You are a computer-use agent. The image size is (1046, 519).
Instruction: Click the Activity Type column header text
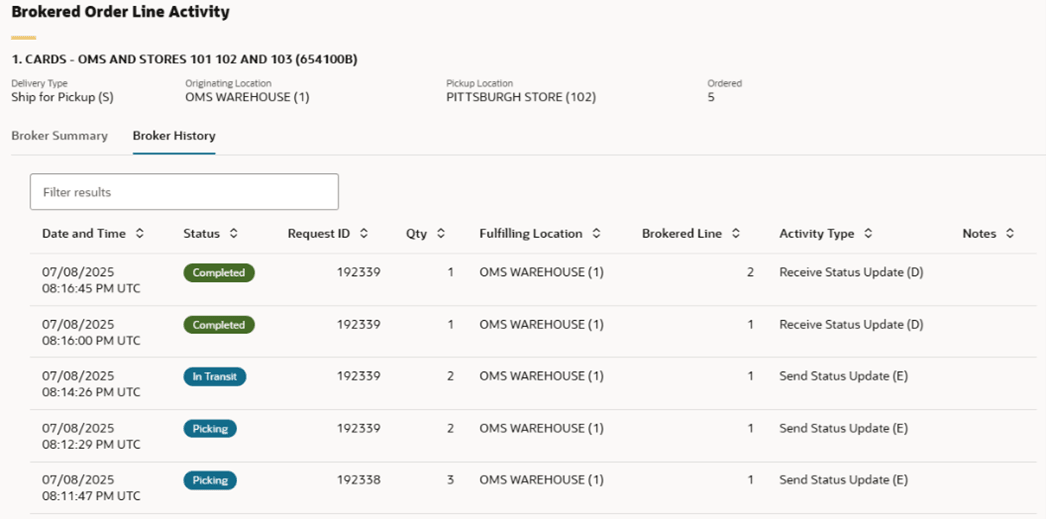tap(817, 233)
